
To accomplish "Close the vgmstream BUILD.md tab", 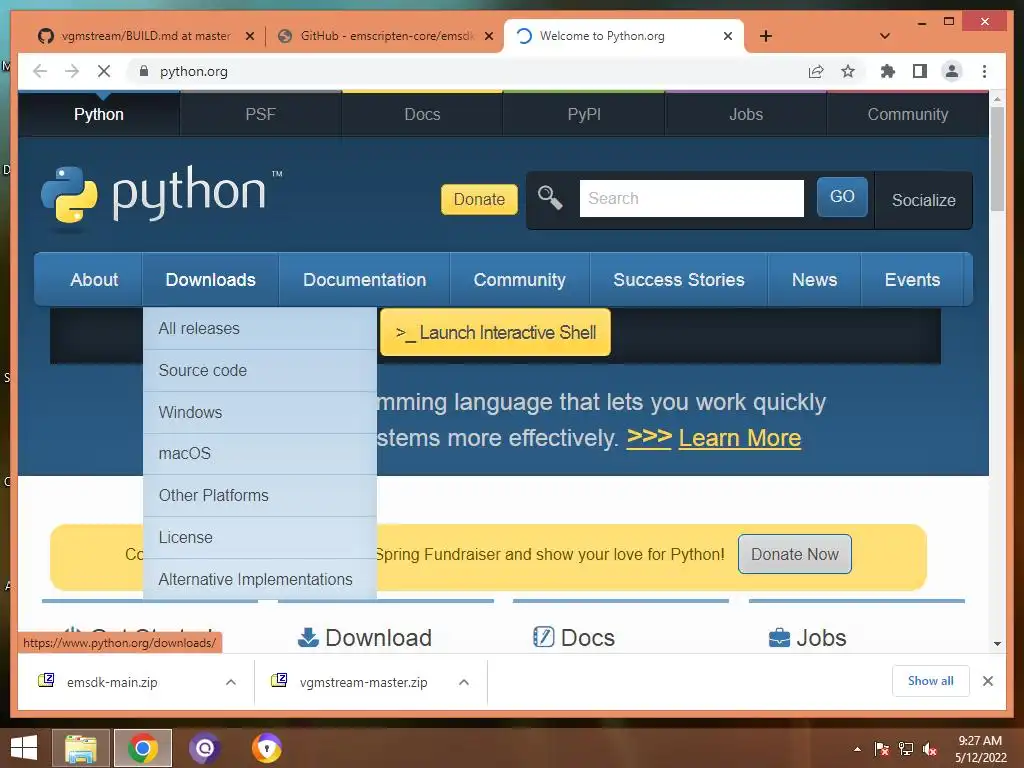I will click(249, 36).
